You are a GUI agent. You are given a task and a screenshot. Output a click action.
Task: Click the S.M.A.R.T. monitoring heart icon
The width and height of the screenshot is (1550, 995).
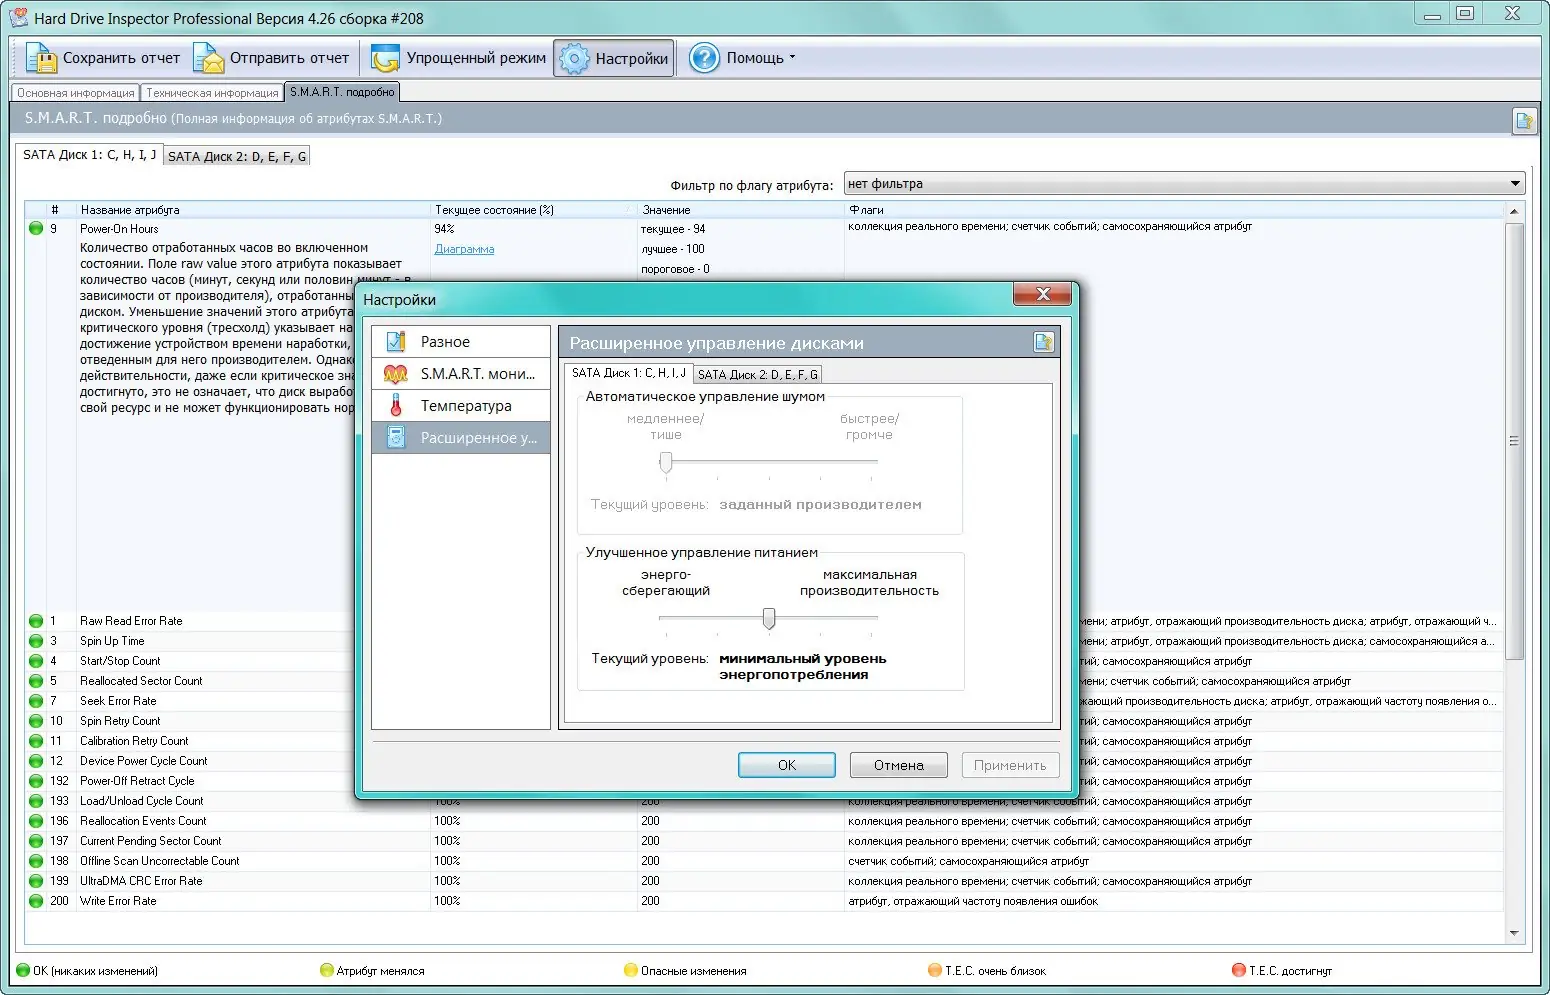click(396, 374)
